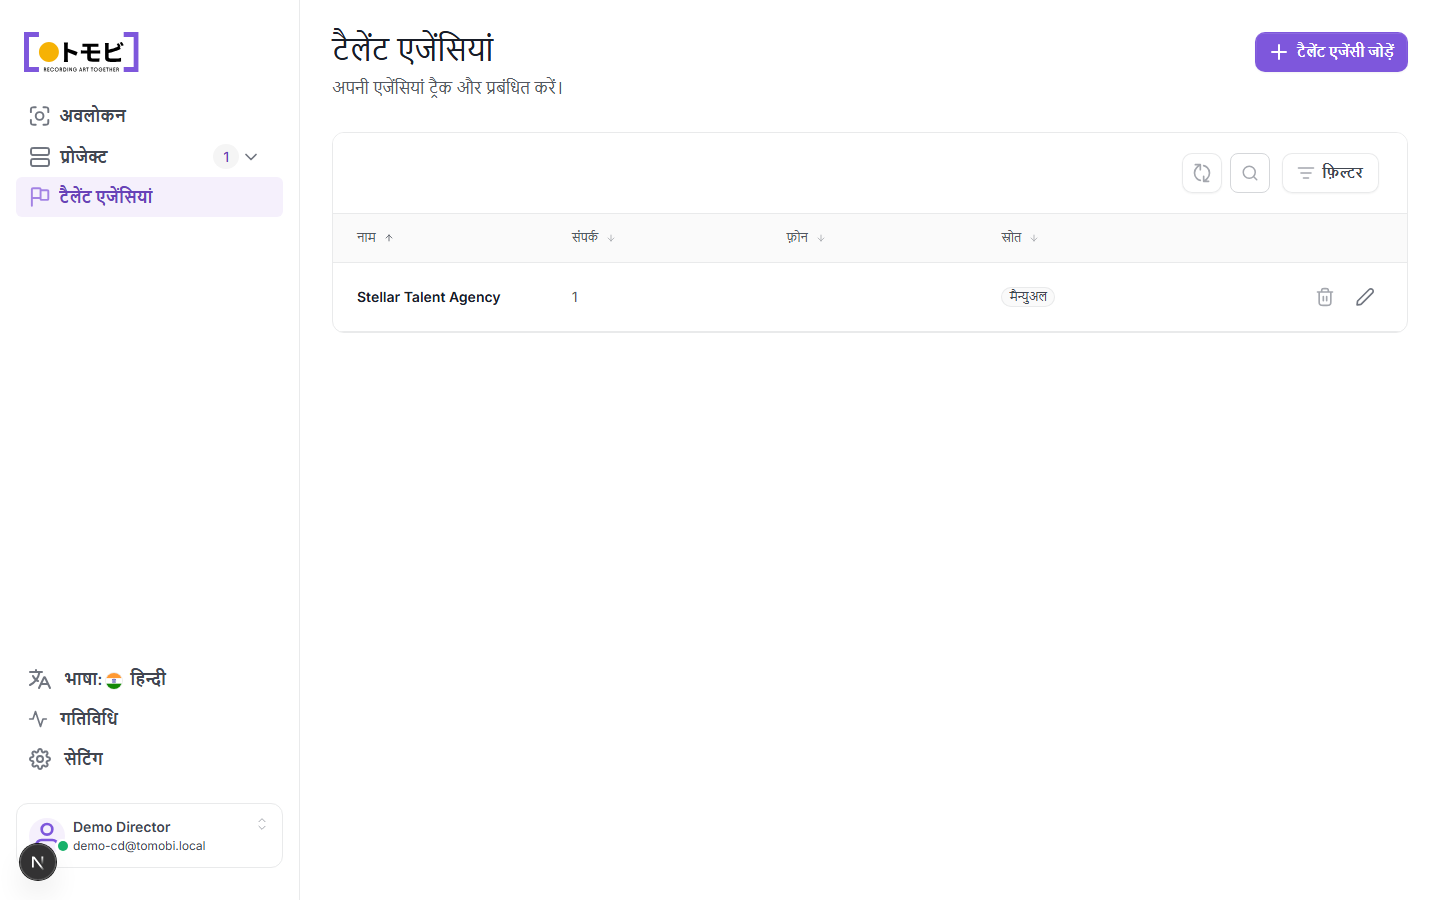Image resolution: width=1440 pixels, height=900 pixels.
Task: Open प्रोजेक्ट section in sidebar
Action: [149, 157]
